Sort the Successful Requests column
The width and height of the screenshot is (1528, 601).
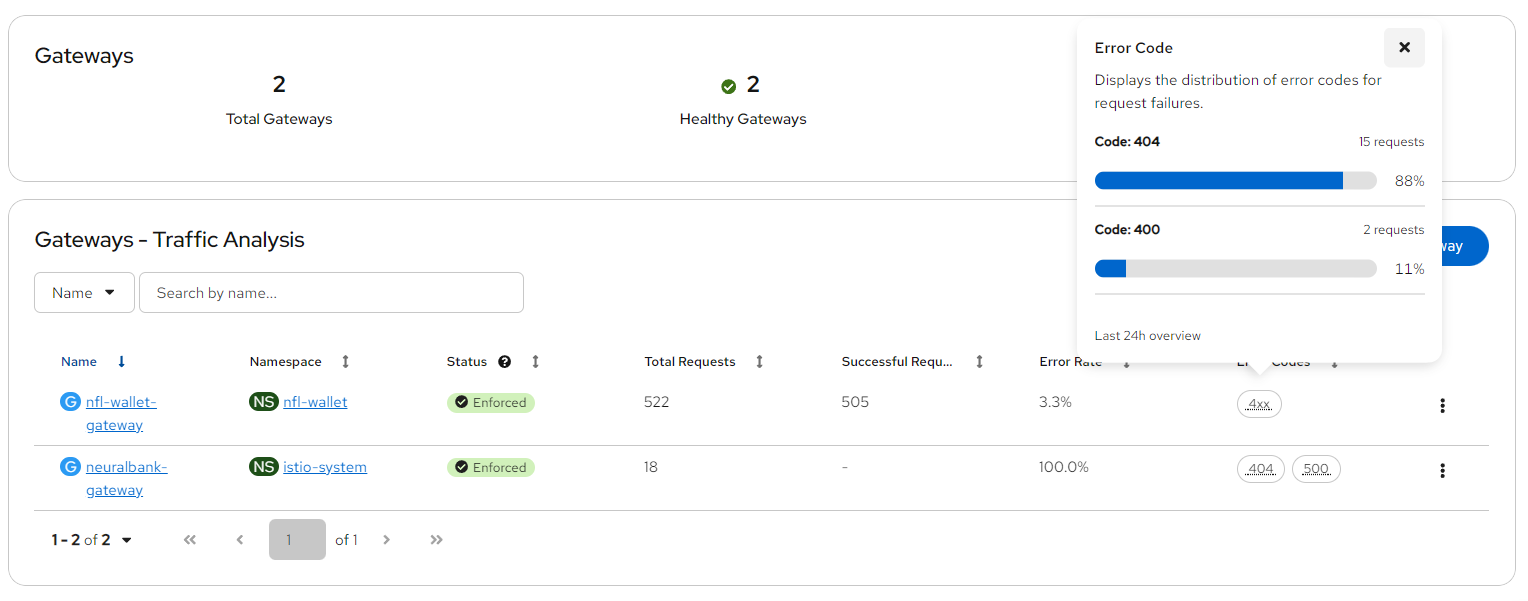(x=979, y=362)
